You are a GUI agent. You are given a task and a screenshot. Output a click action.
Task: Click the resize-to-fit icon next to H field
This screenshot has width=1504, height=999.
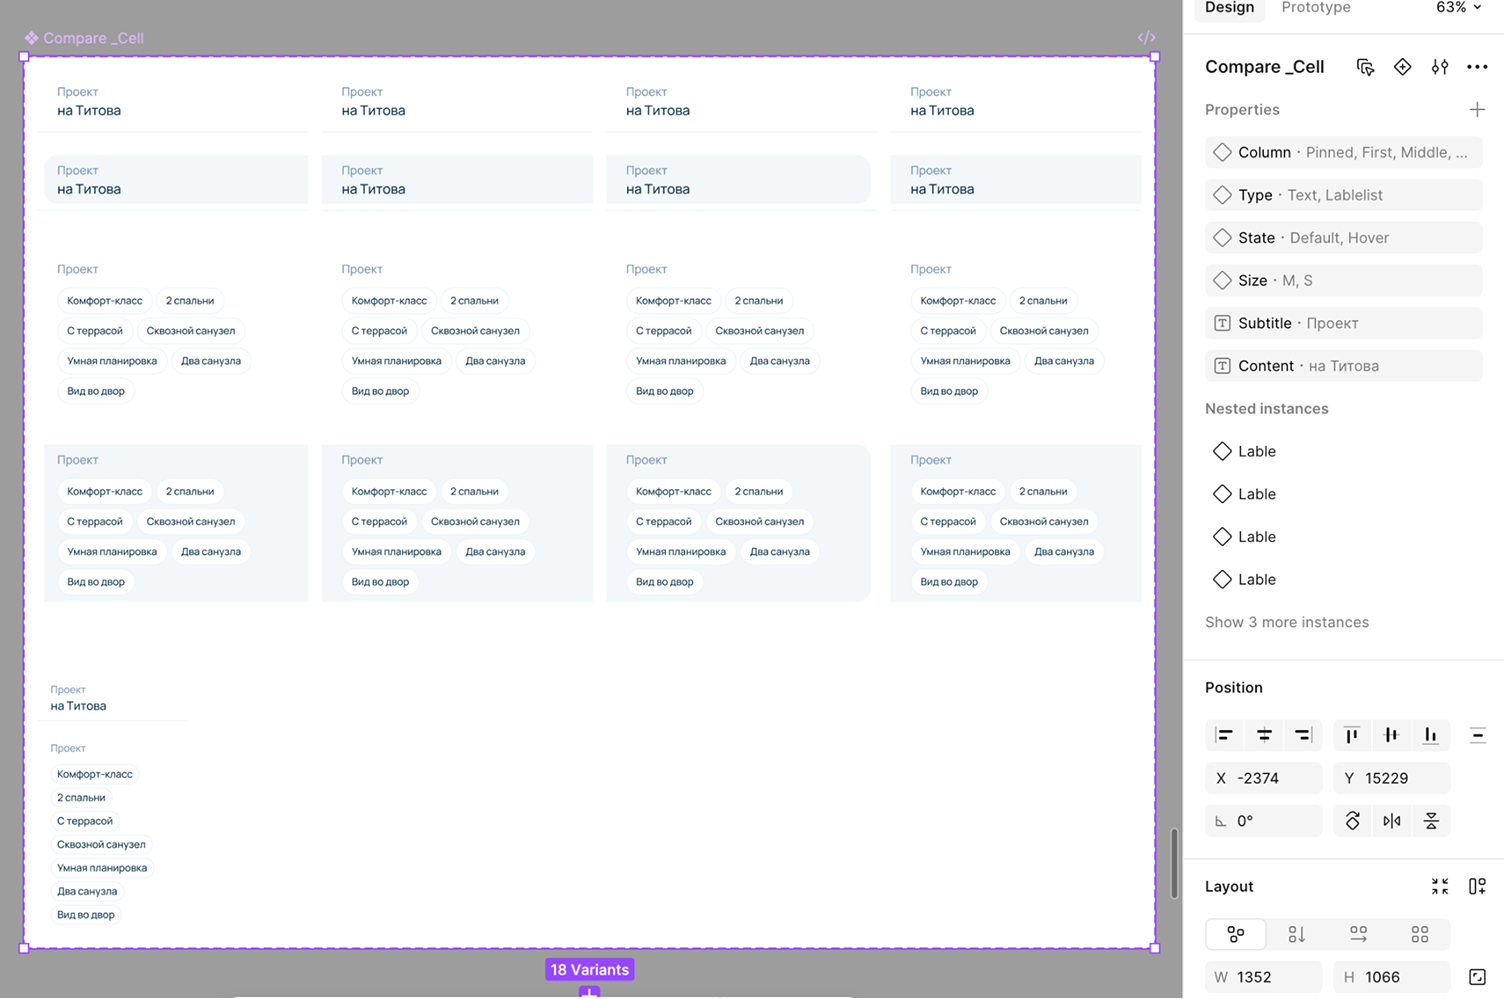[1477, 977]
